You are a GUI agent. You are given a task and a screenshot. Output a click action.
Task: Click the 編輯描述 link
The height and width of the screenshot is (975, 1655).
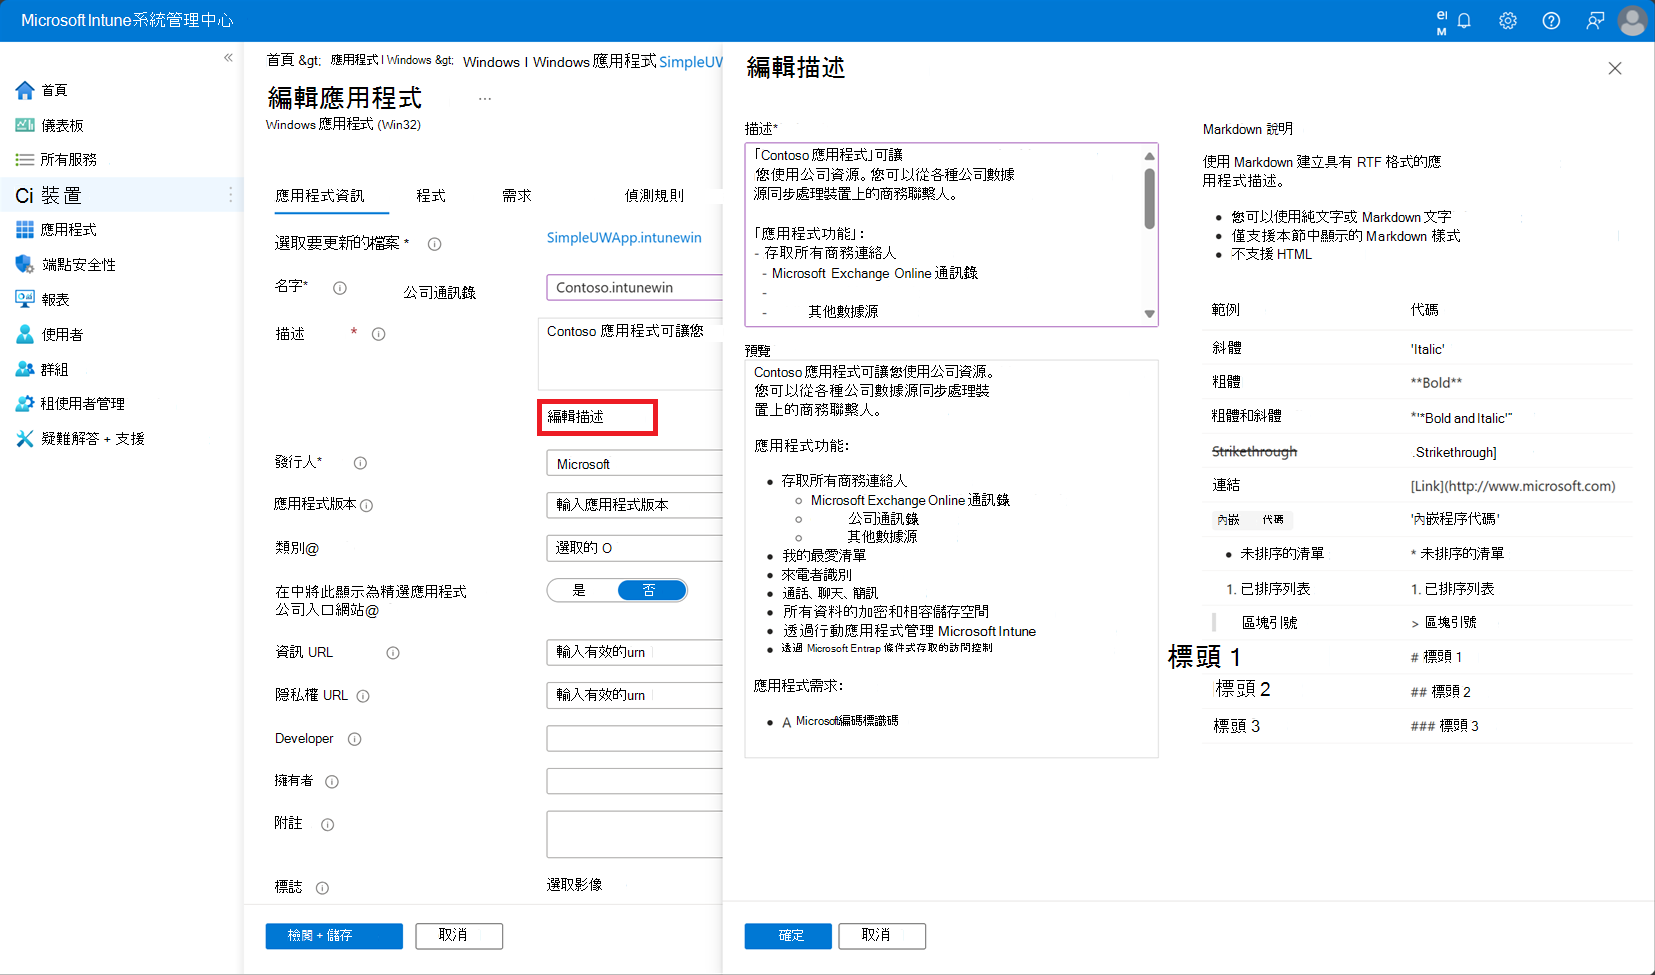click(576, 417)
